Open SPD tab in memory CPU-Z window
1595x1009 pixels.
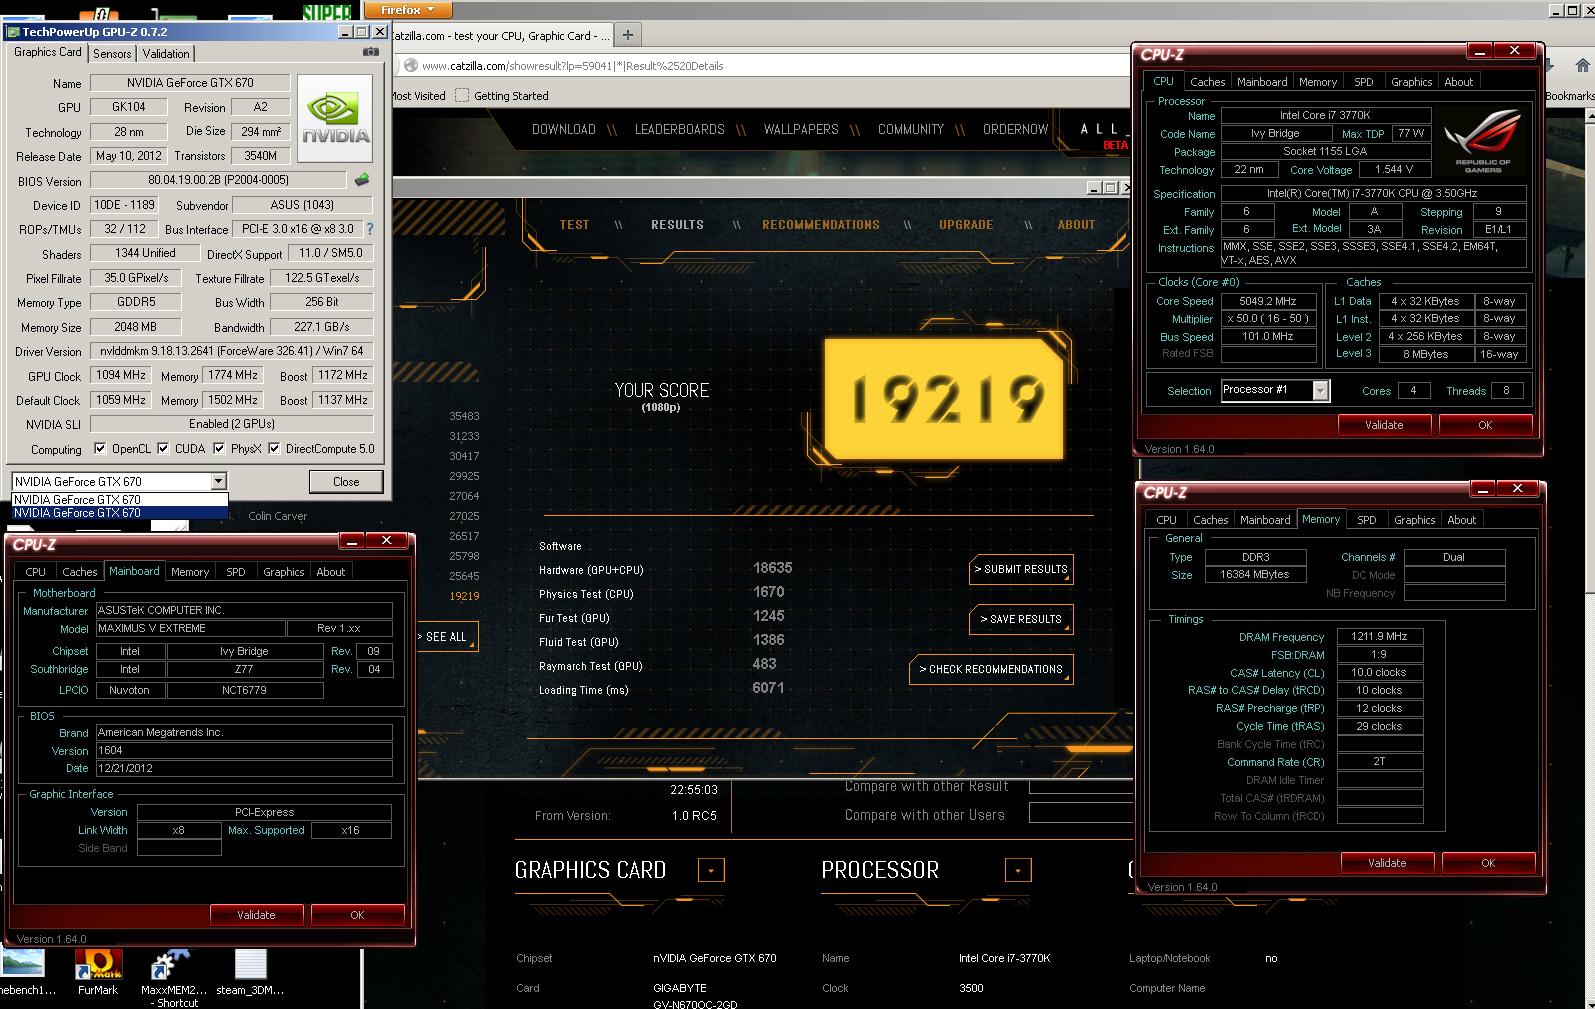[1366, 520]
